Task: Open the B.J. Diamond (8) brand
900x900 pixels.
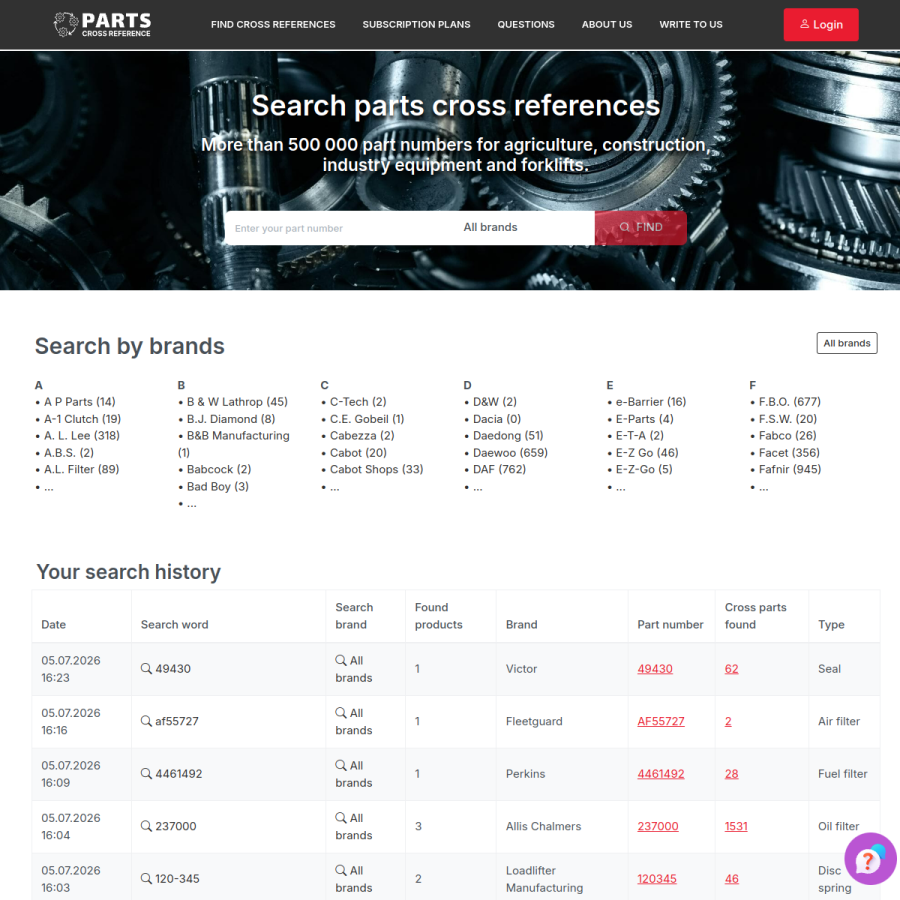Action: tap(231, 419)
